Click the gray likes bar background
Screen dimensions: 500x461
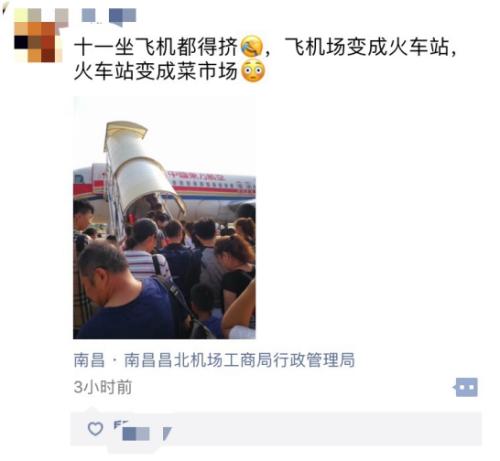tap(276, 429)
